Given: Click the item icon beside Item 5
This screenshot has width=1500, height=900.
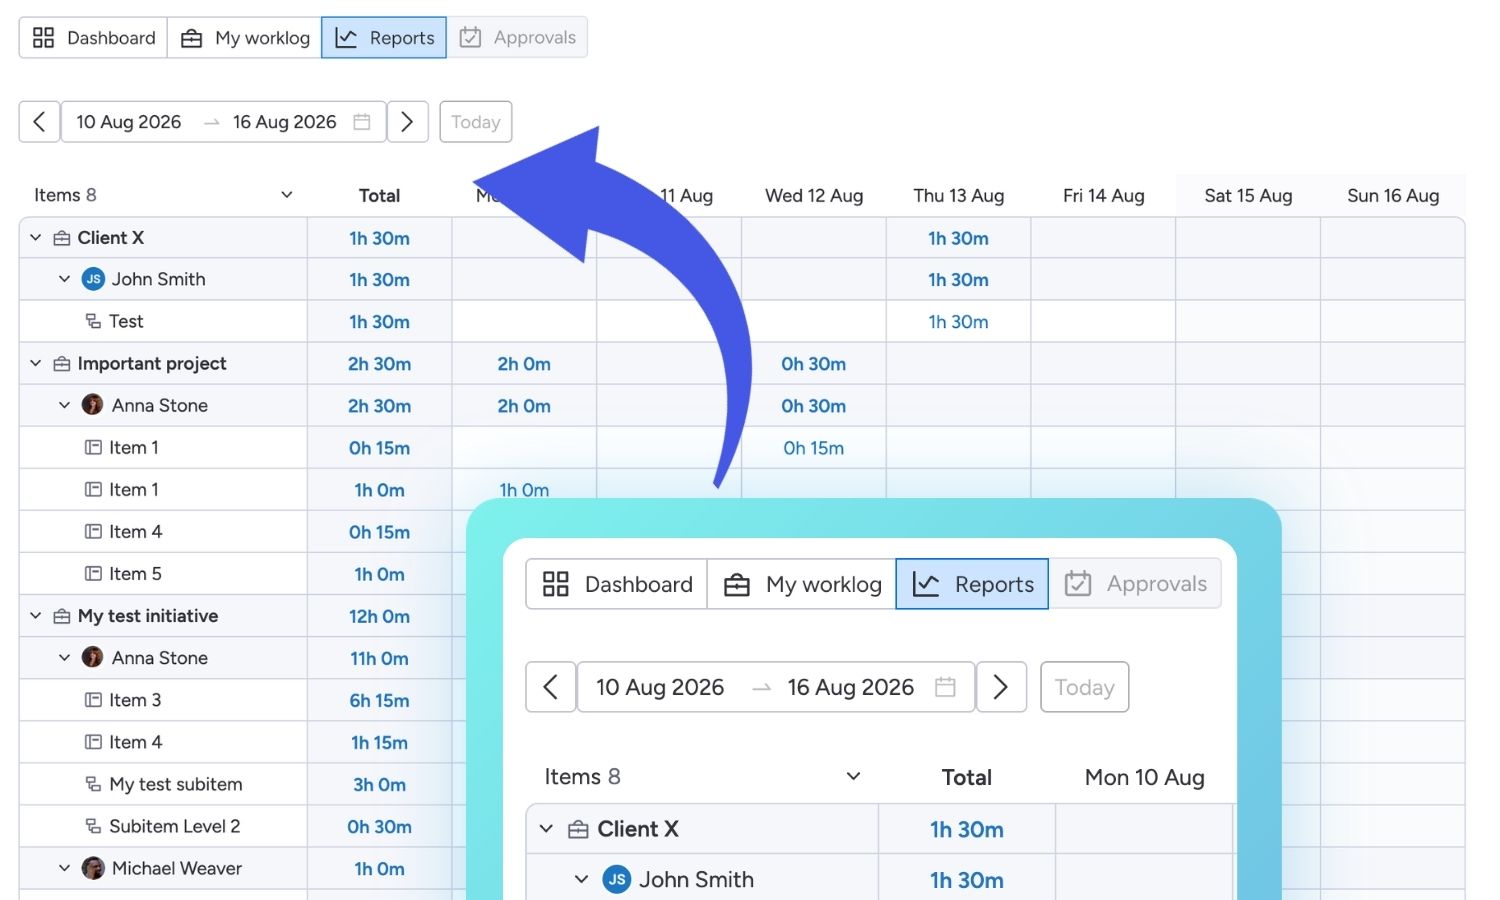Looking at the screenshot, I should pyautogui.click(x=93, y=574).
